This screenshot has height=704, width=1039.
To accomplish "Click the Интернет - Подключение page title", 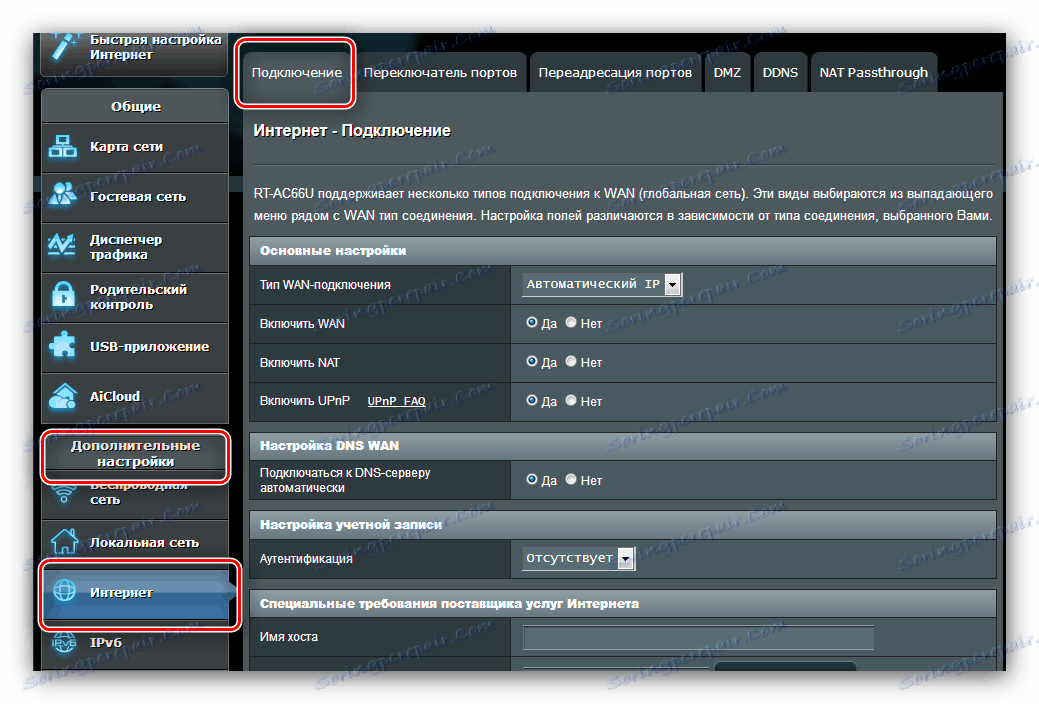I will coord(352,131).
